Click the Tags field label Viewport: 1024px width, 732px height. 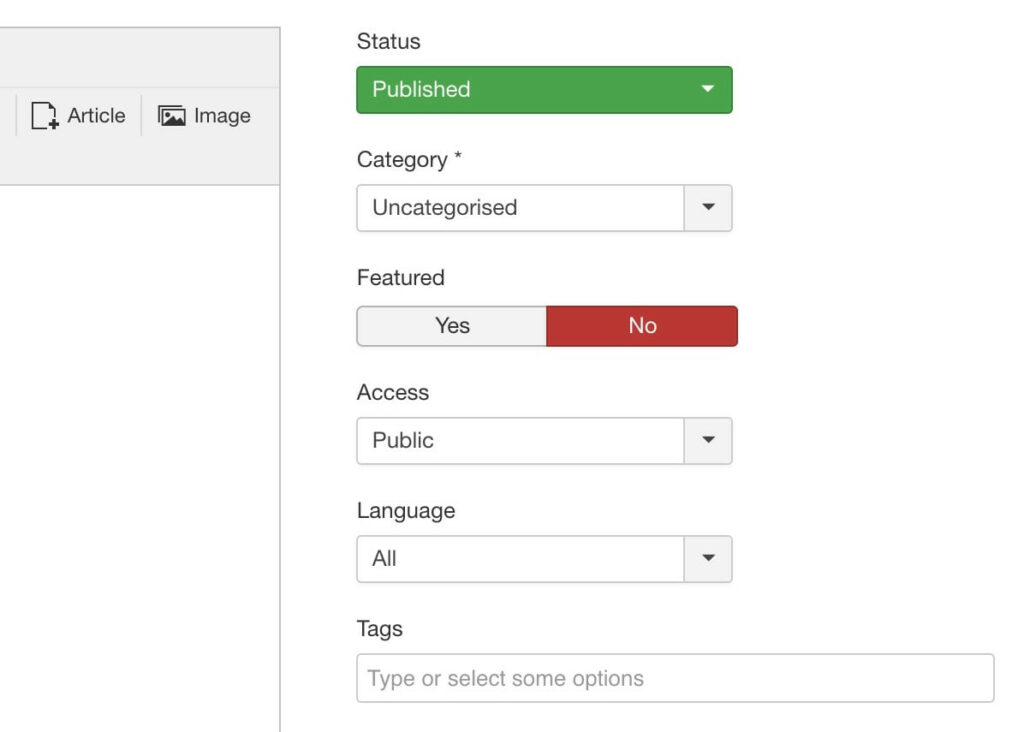pos(379,629)
